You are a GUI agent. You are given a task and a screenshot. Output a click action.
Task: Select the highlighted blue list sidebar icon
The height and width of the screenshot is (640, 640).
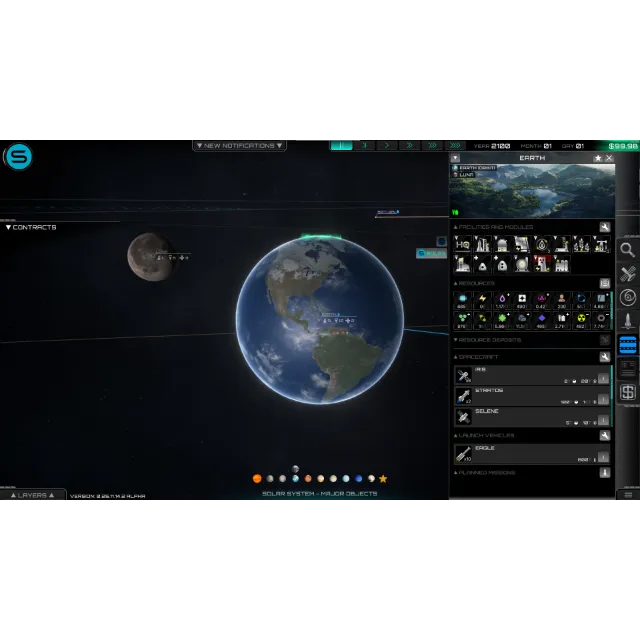(627, 344)
